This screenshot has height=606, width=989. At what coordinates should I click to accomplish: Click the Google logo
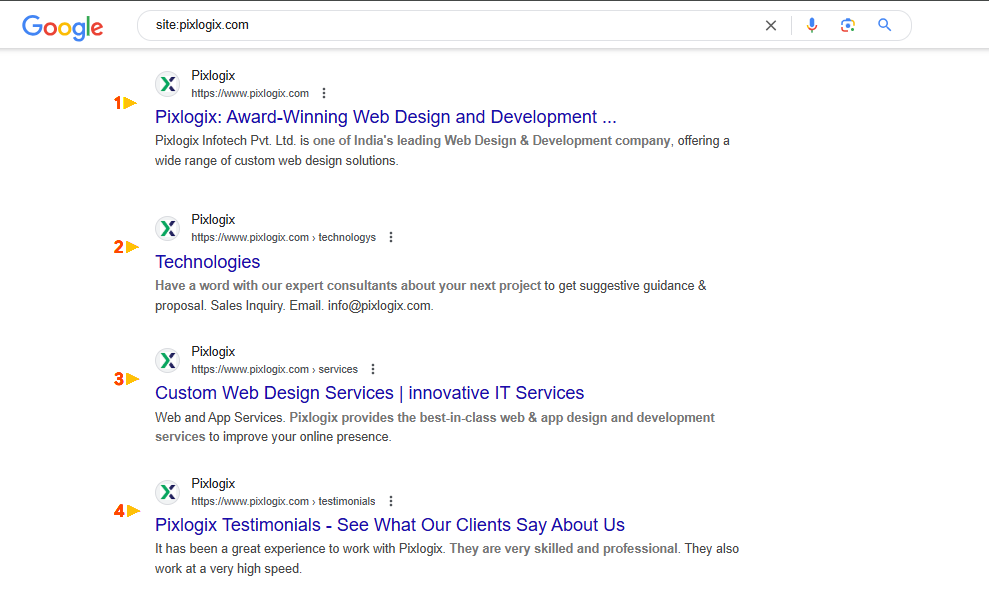click(62, 27)
